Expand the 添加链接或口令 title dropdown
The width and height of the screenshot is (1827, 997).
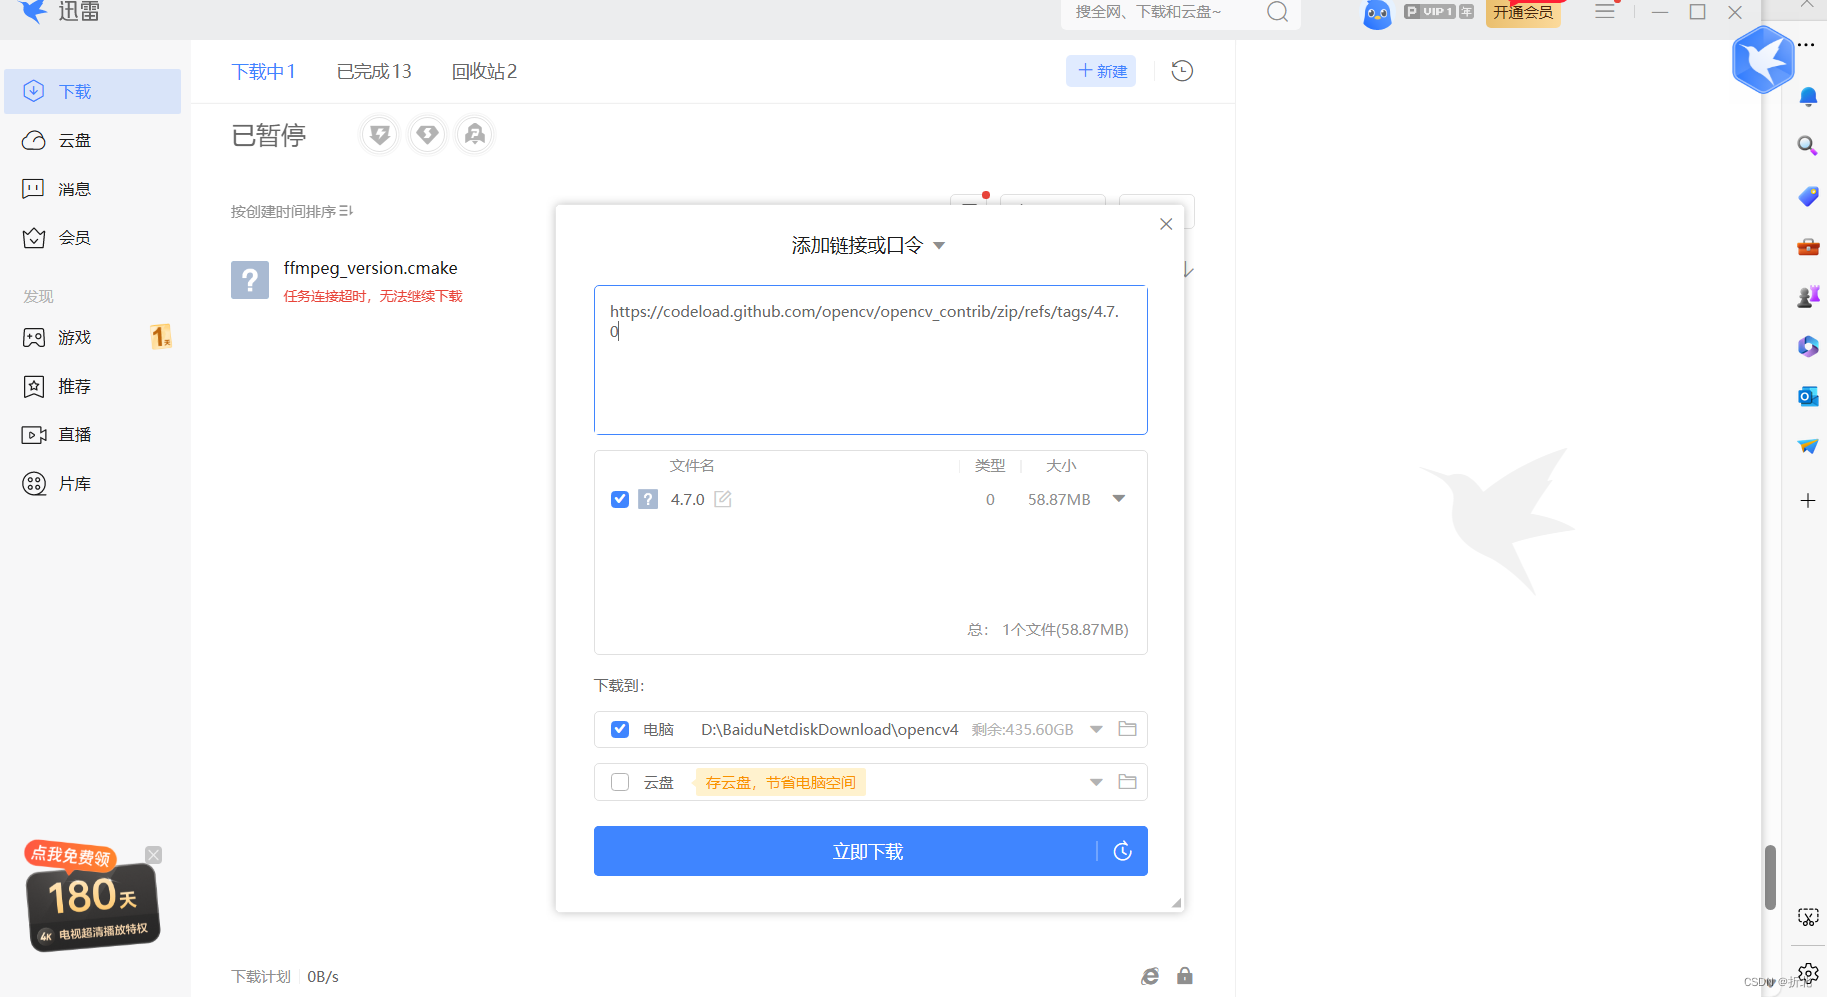click(x=939, y=246)
